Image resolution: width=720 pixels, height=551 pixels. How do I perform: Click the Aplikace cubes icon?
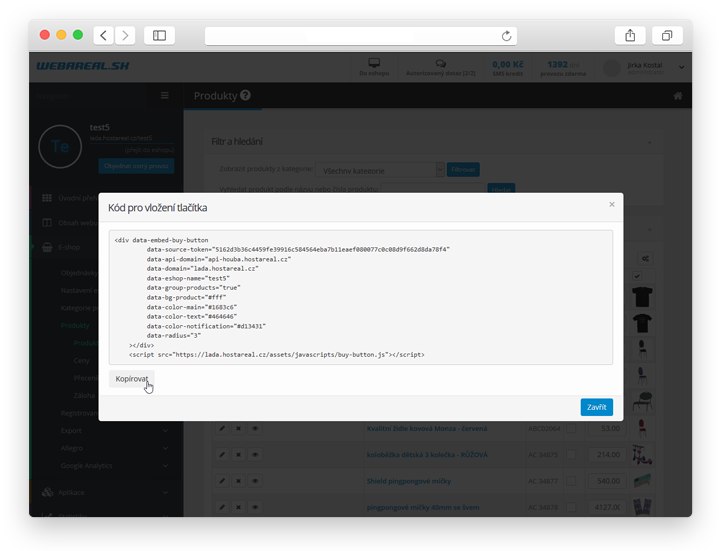click(47, 492)
